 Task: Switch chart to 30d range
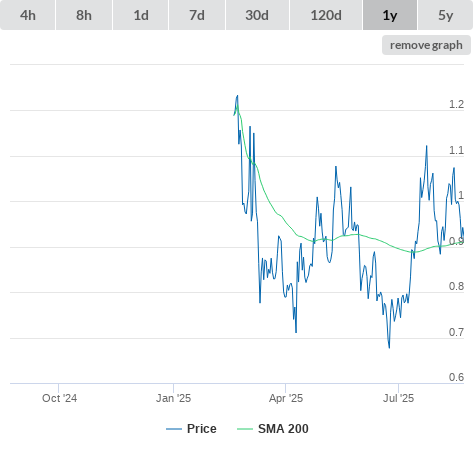point(257,15)
